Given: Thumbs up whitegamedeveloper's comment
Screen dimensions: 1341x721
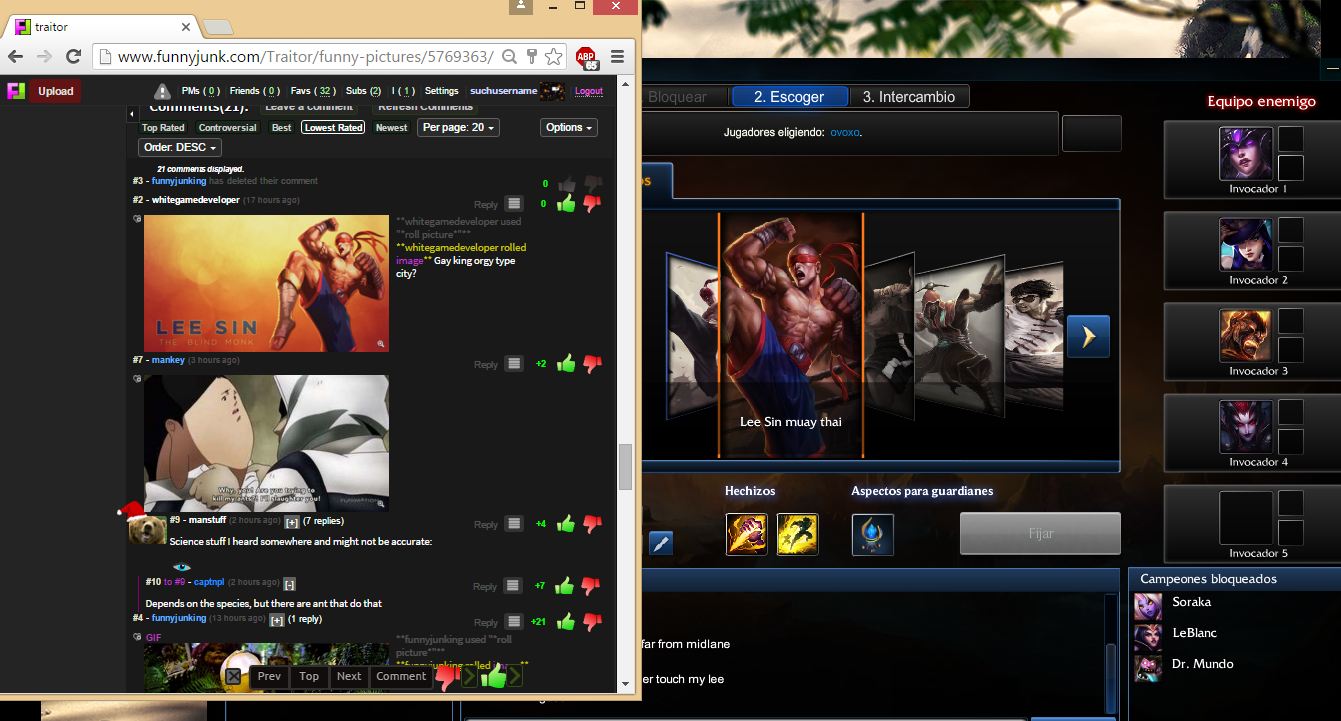Looking at the screenshot, I should (x=566, y=203).
